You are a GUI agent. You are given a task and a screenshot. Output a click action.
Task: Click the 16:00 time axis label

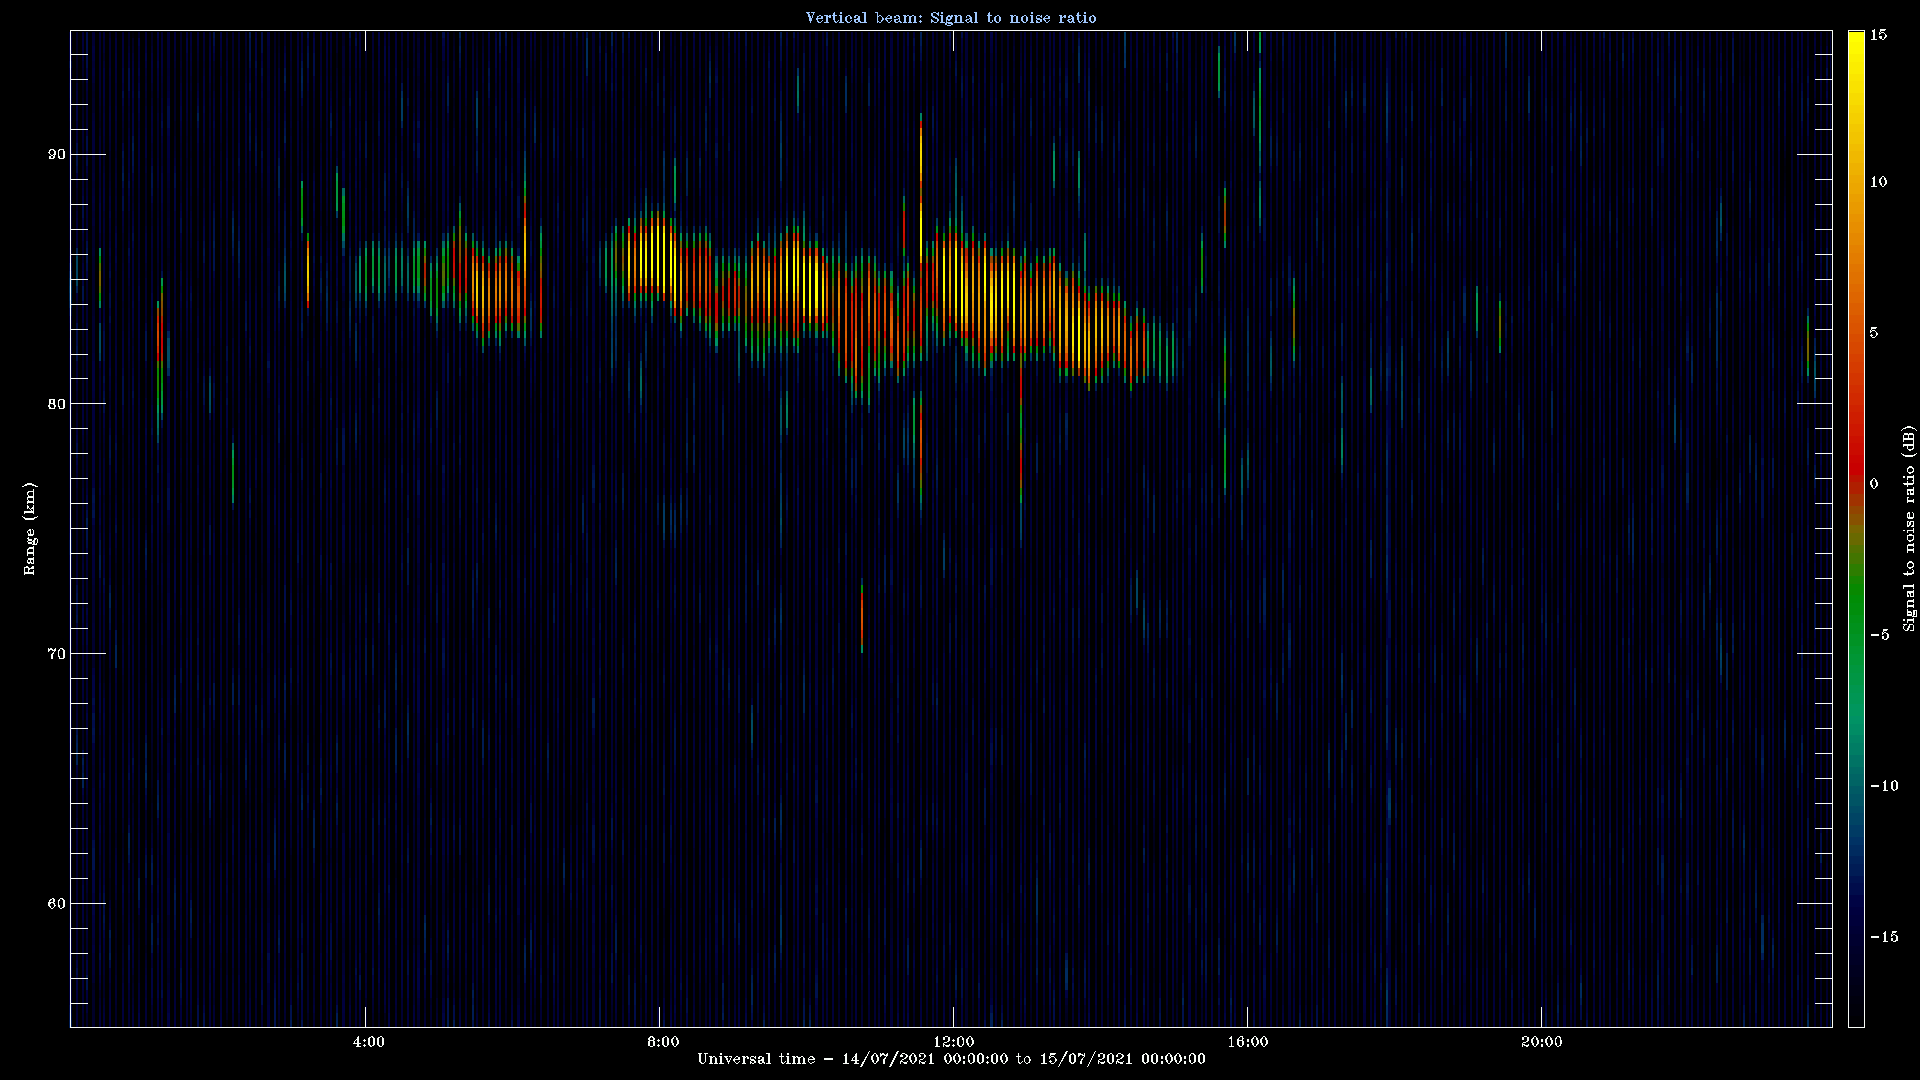tap(1247, 1042)
